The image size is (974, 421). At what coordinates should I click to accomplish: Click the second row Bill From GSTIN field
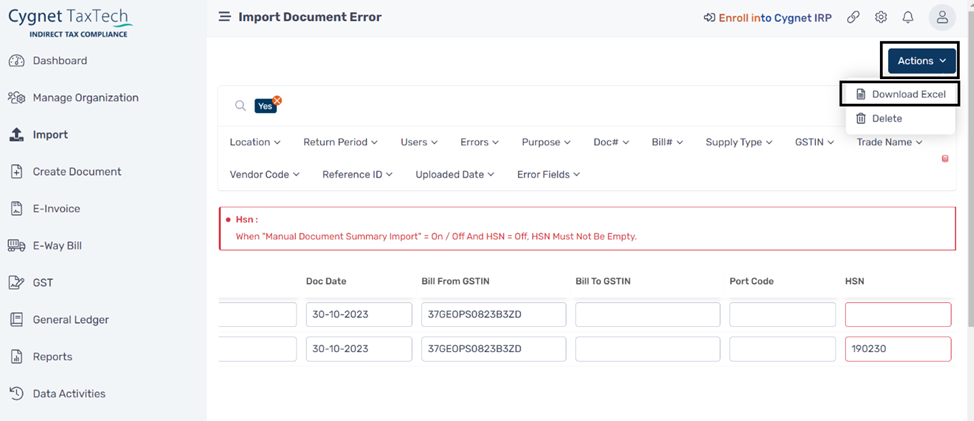tap(493, 349)
